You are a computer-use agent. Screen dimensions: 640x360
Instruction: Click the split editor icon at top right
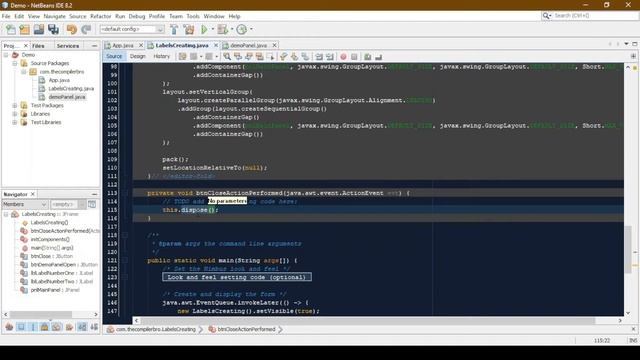click(633, 56)
